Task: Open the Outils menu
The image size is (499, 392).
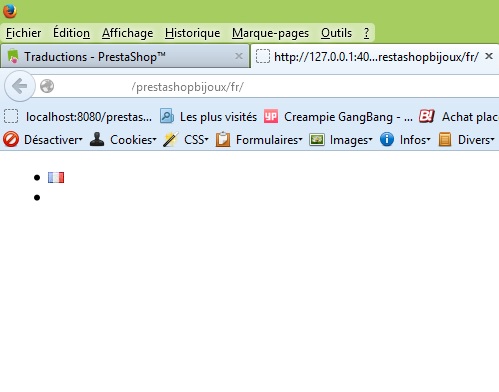Action: coord(336,33)
